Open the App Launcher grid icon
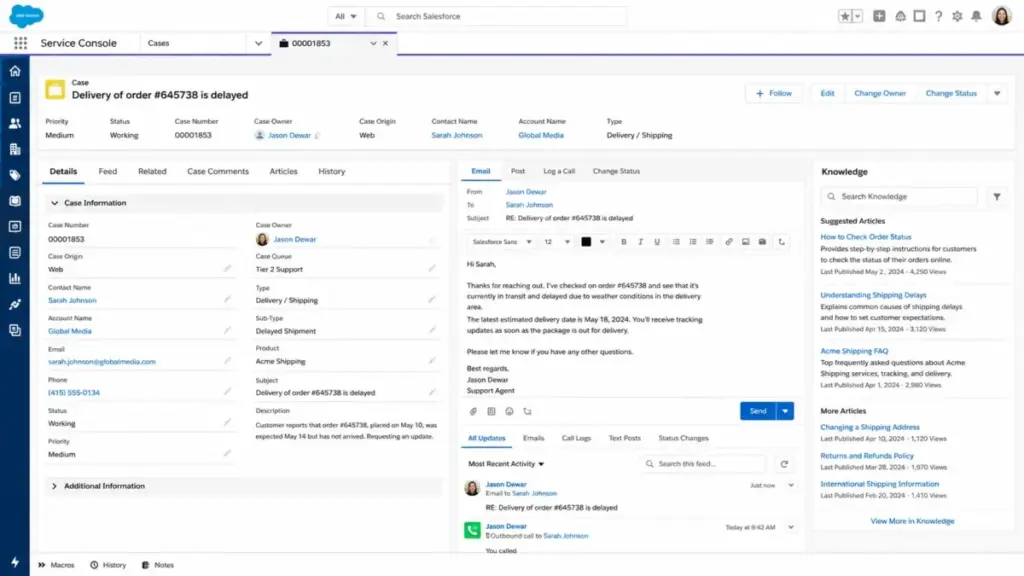 [20, 43]
